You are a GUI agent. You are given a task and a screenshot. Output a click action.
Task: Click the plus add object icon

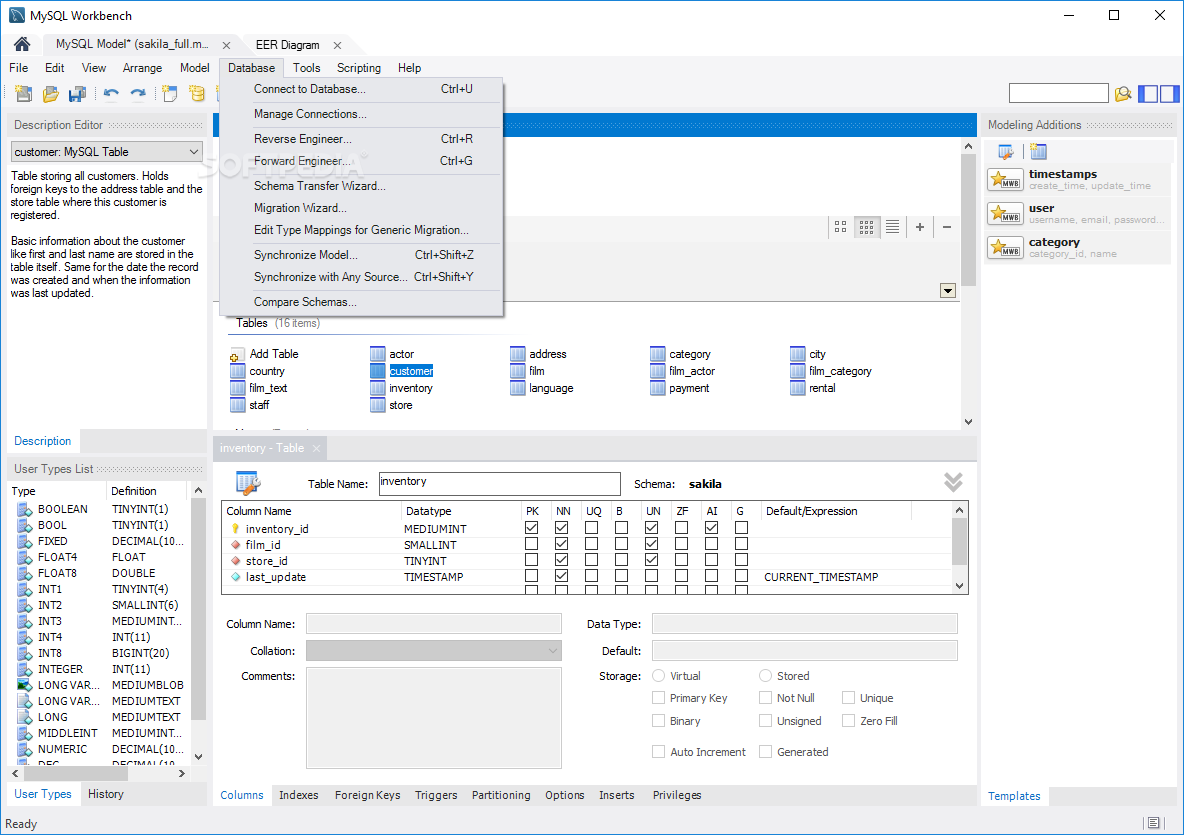pos(920,226)
